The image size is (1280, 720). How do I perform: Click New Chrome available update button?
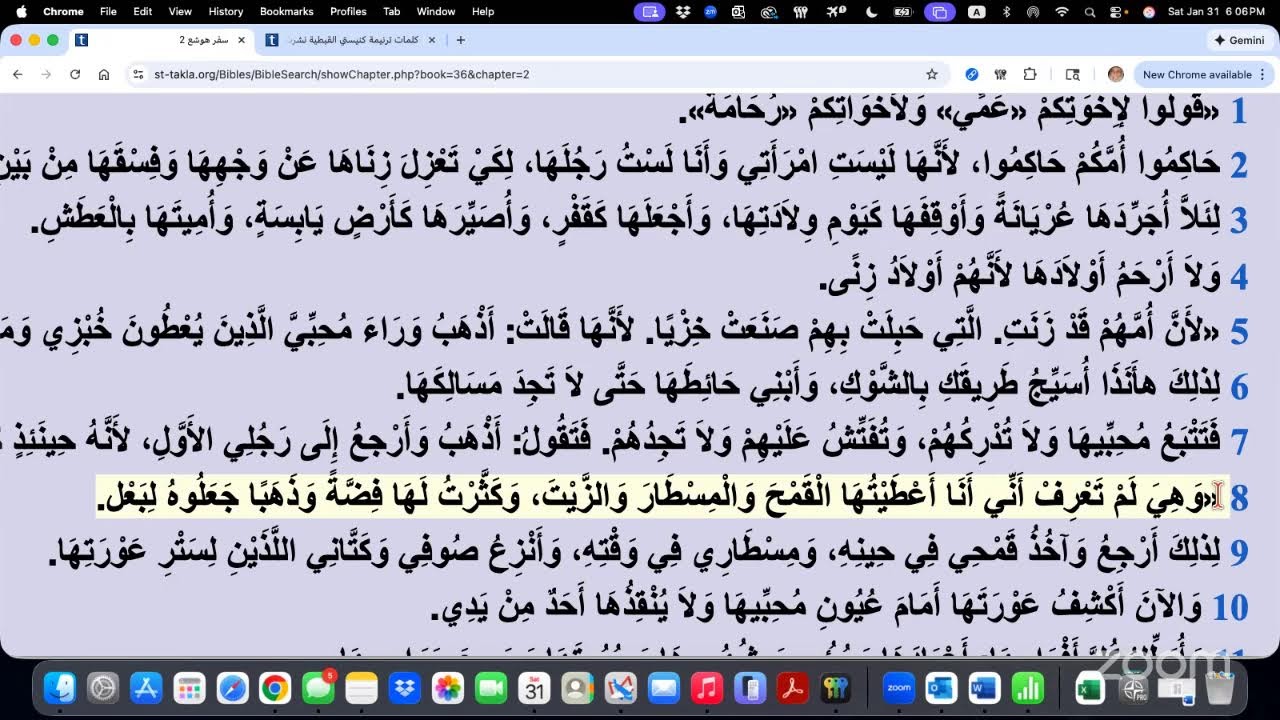[x=1197, y=74]
